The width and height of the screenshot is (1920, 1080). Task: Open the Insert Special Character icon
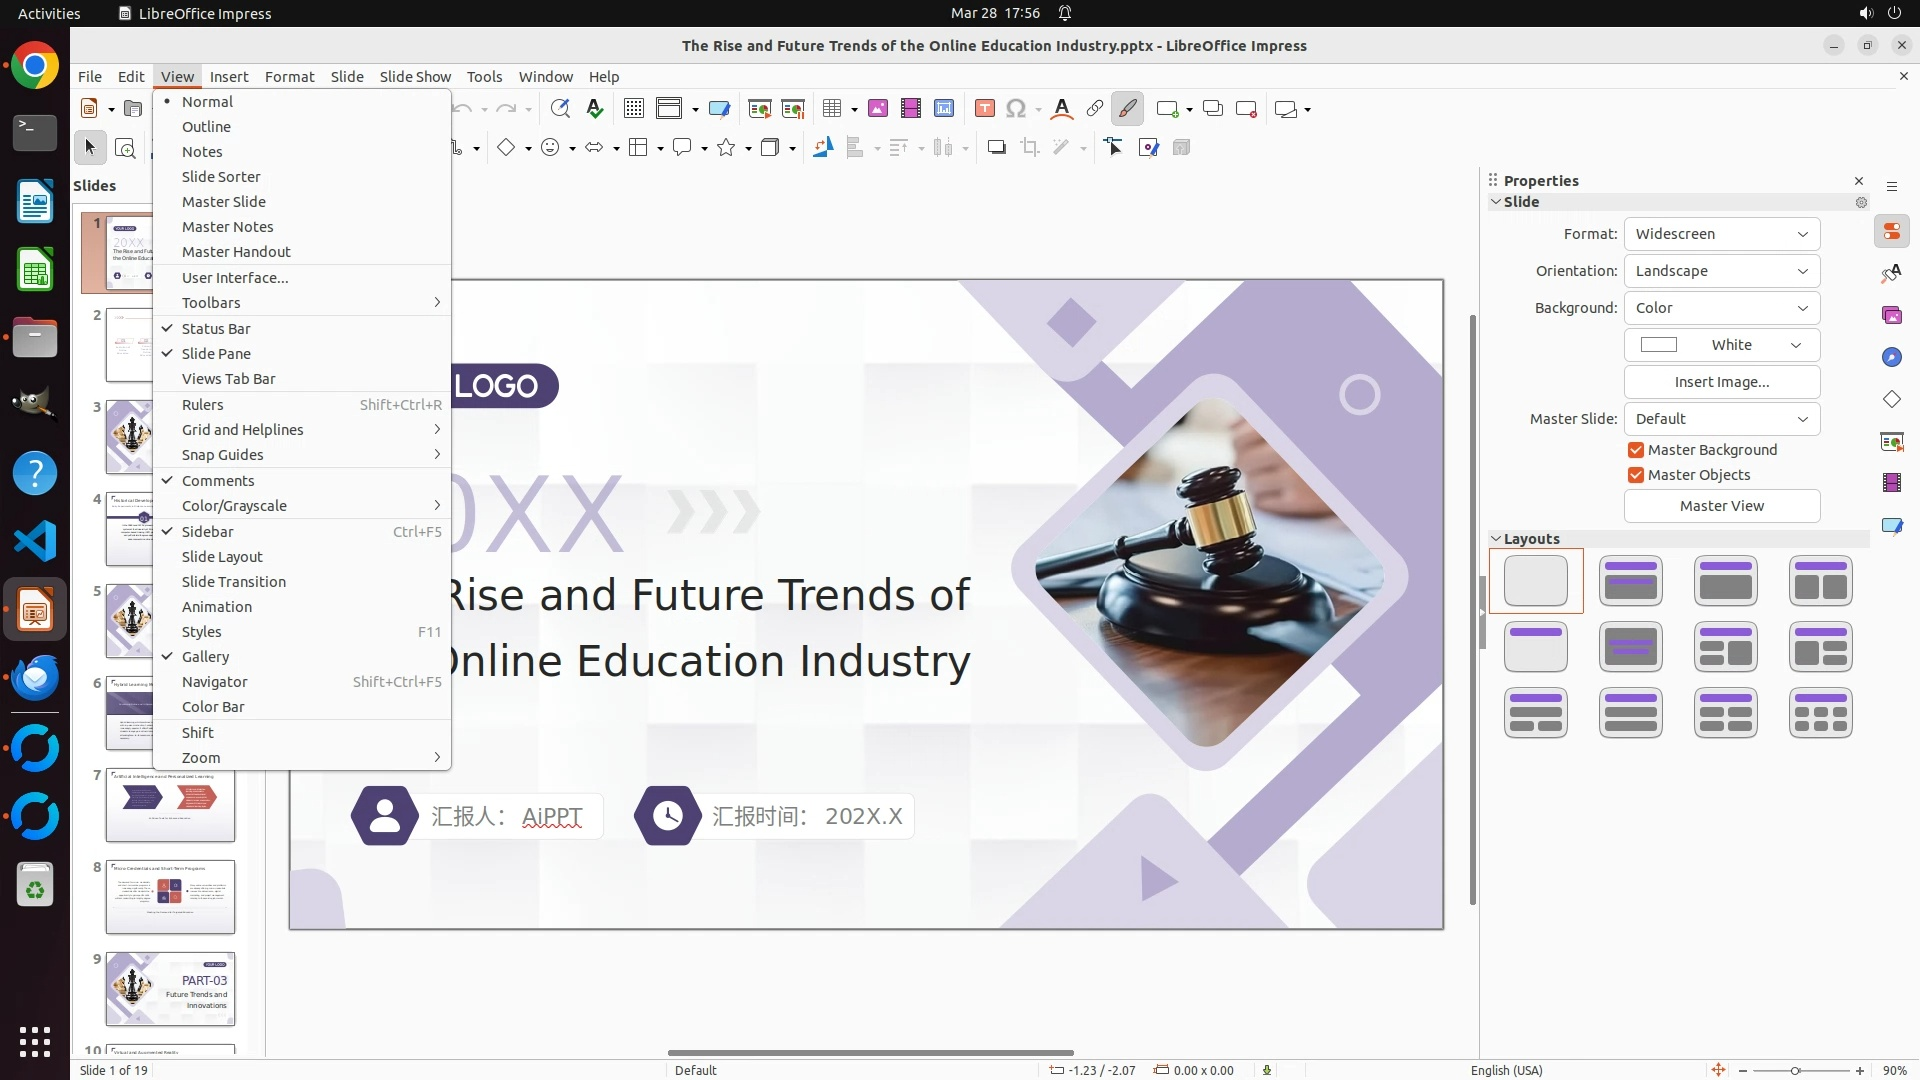[x=1016, y=109]
